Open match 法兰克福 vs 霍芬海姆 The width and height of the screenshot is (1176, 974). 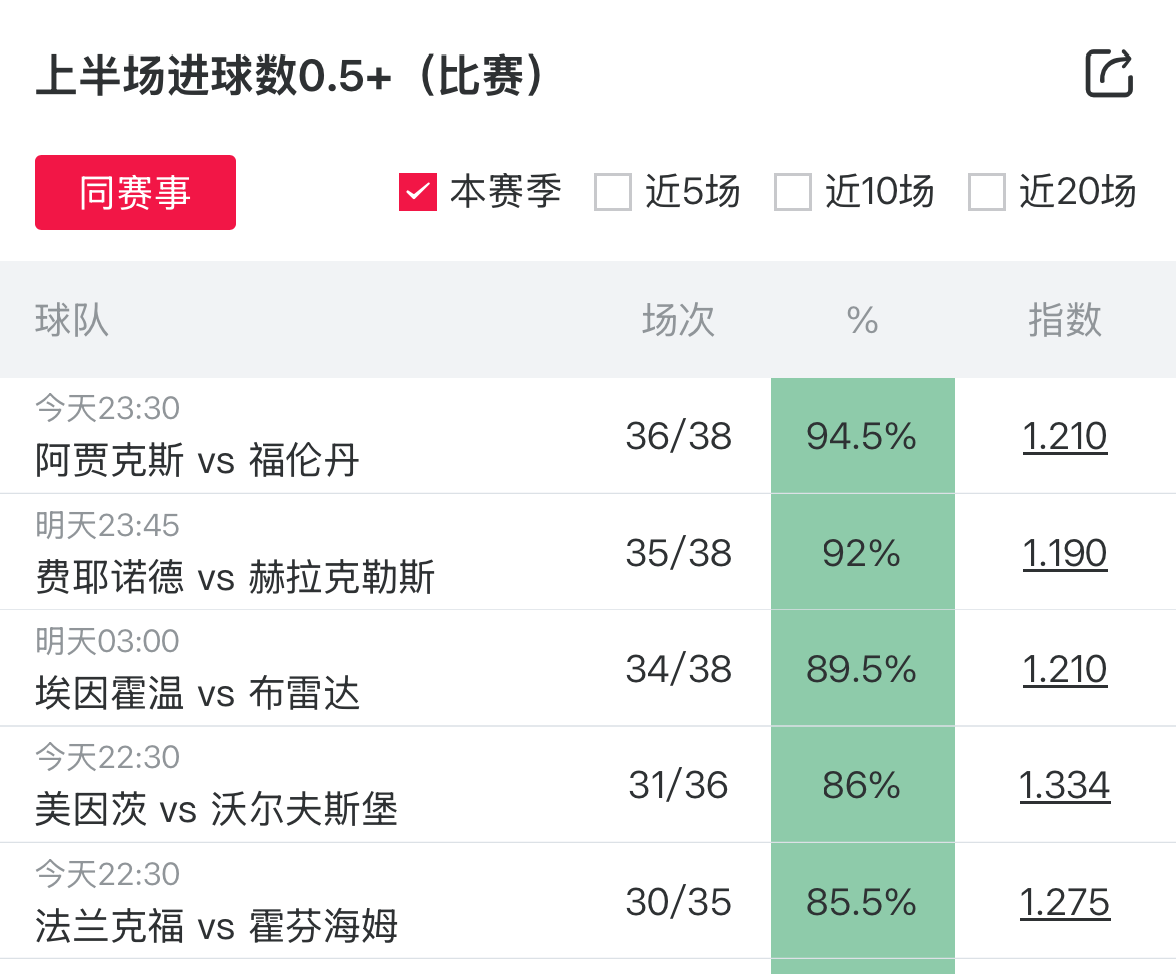(x=216, y=927)
